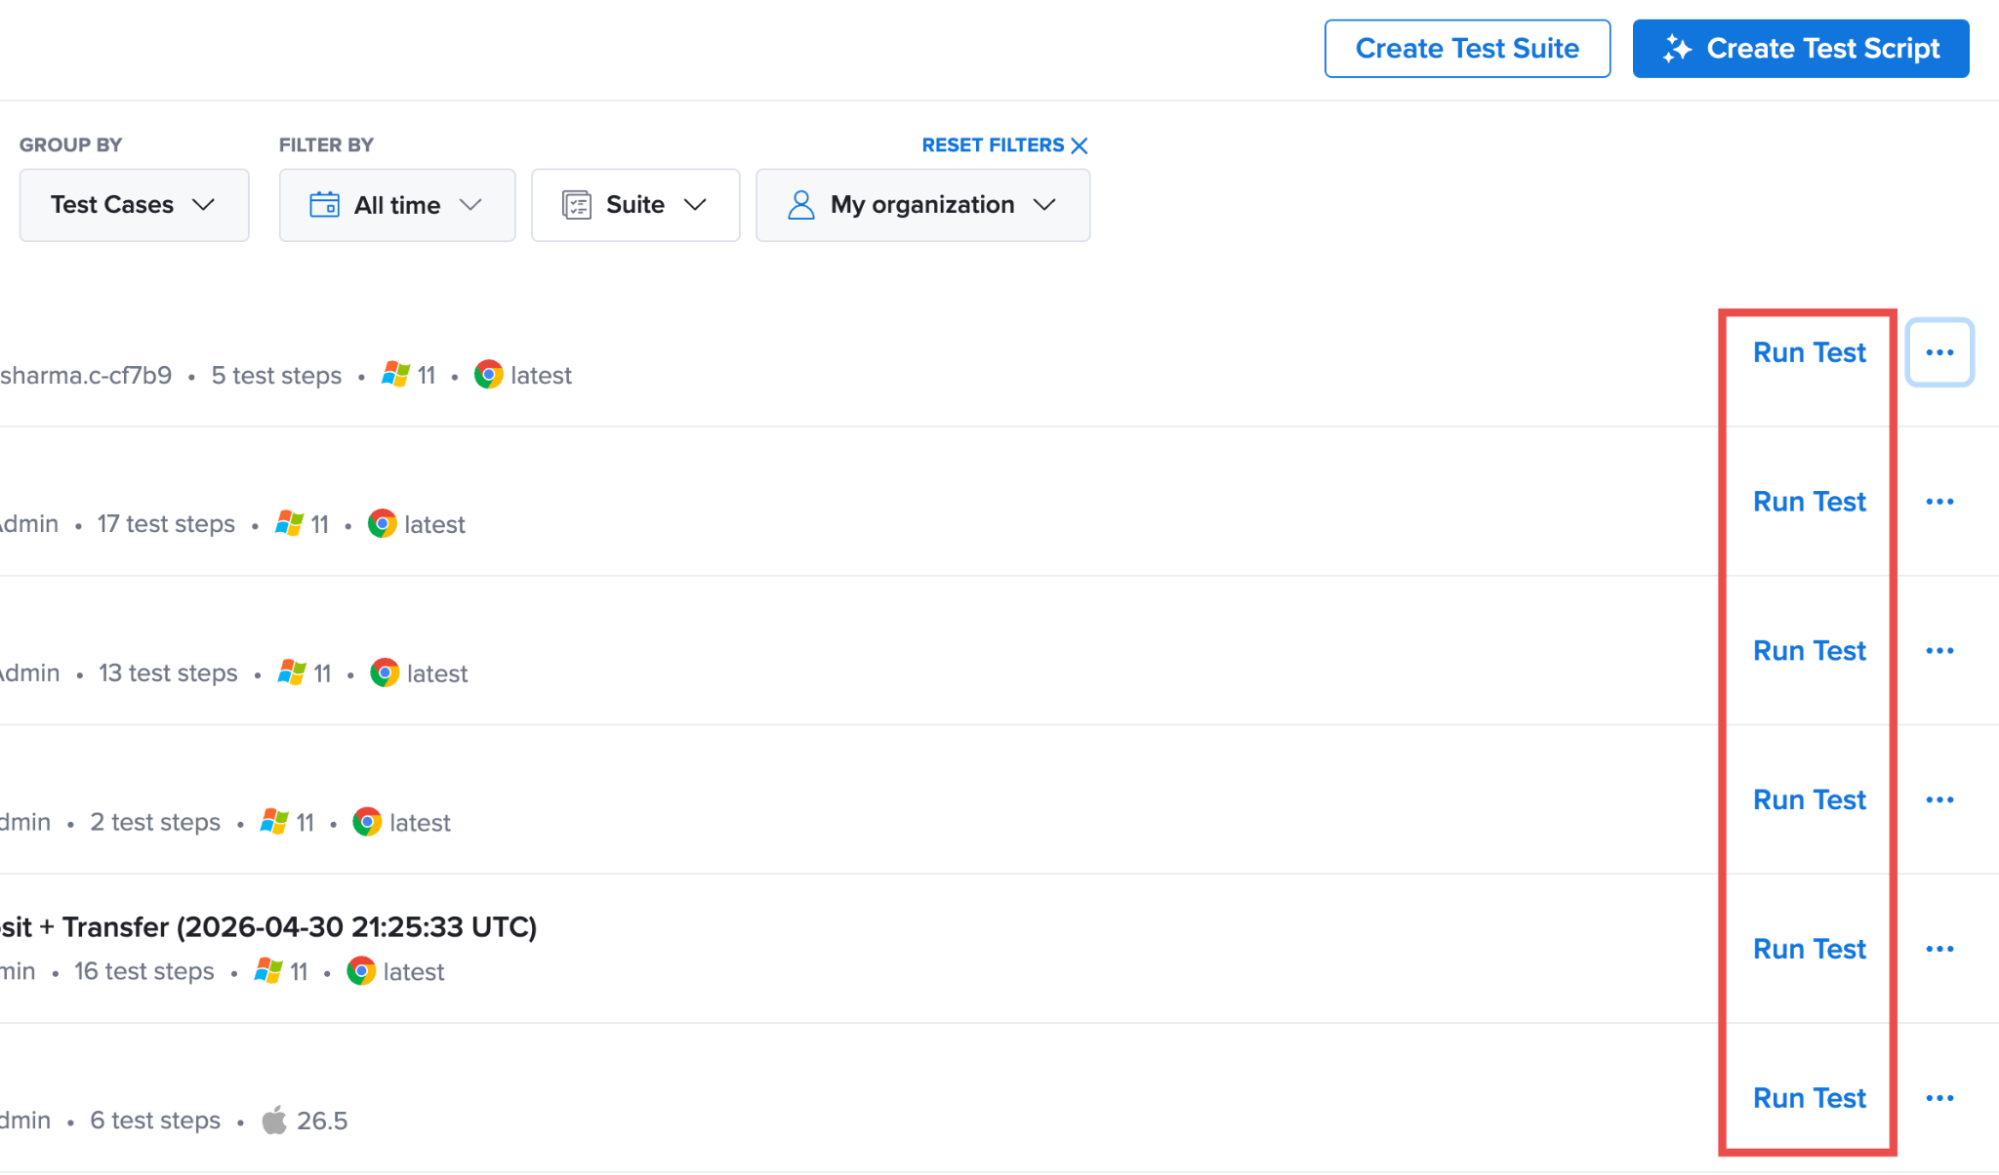The height and width of the screenshot is (1175, 1999).
Task: Click Chrome icon in 2 test steps row
Action: pyautogui.click(x=367, y=821)
